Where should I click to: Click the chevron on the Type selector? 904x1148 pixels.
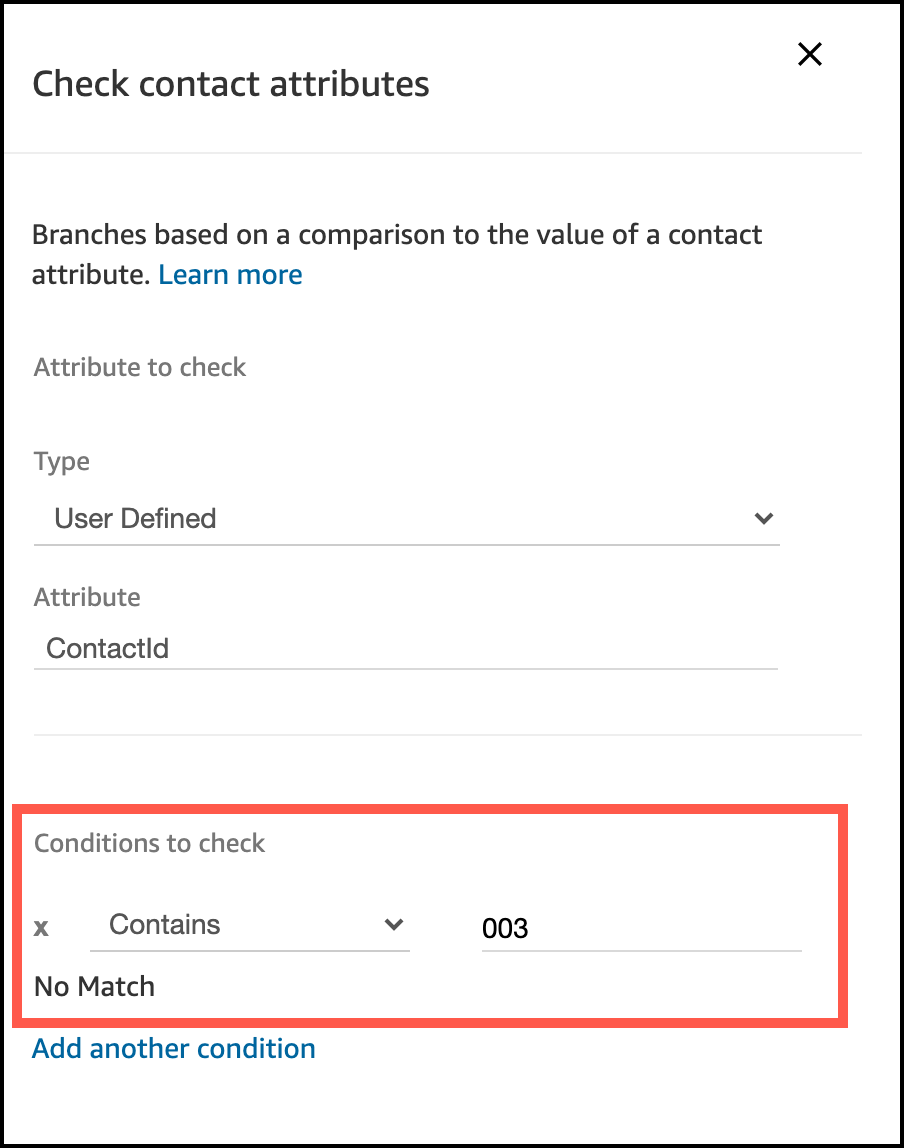[764, 519]
